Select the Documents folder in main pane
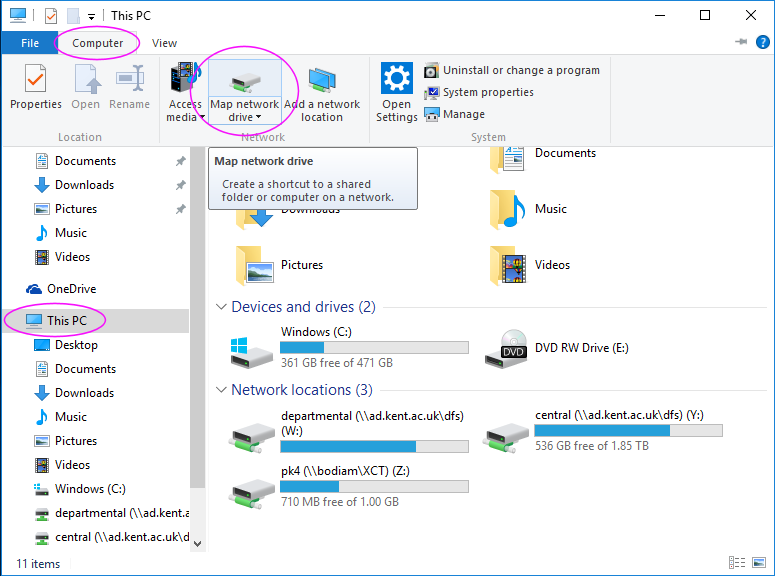775x576 pixels. [544, 158]
